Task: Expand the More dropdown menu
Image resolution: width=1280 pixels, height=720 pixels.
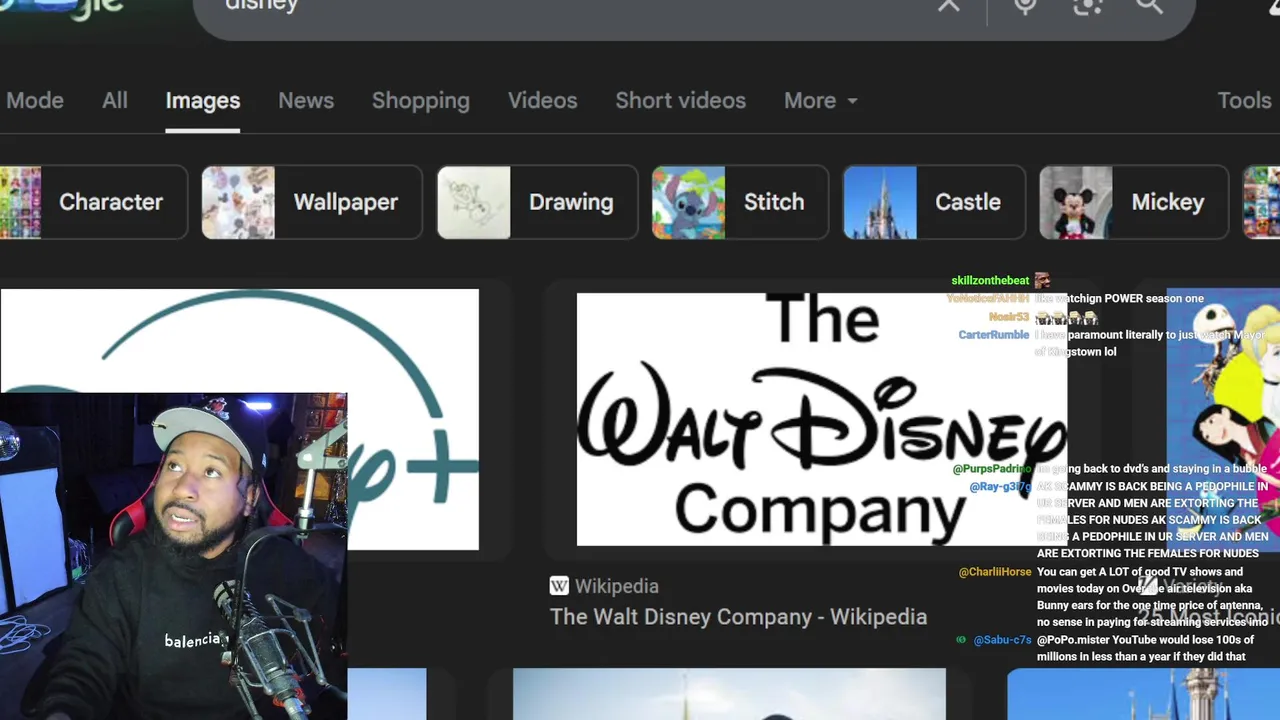Action: (x=820, y=101)
